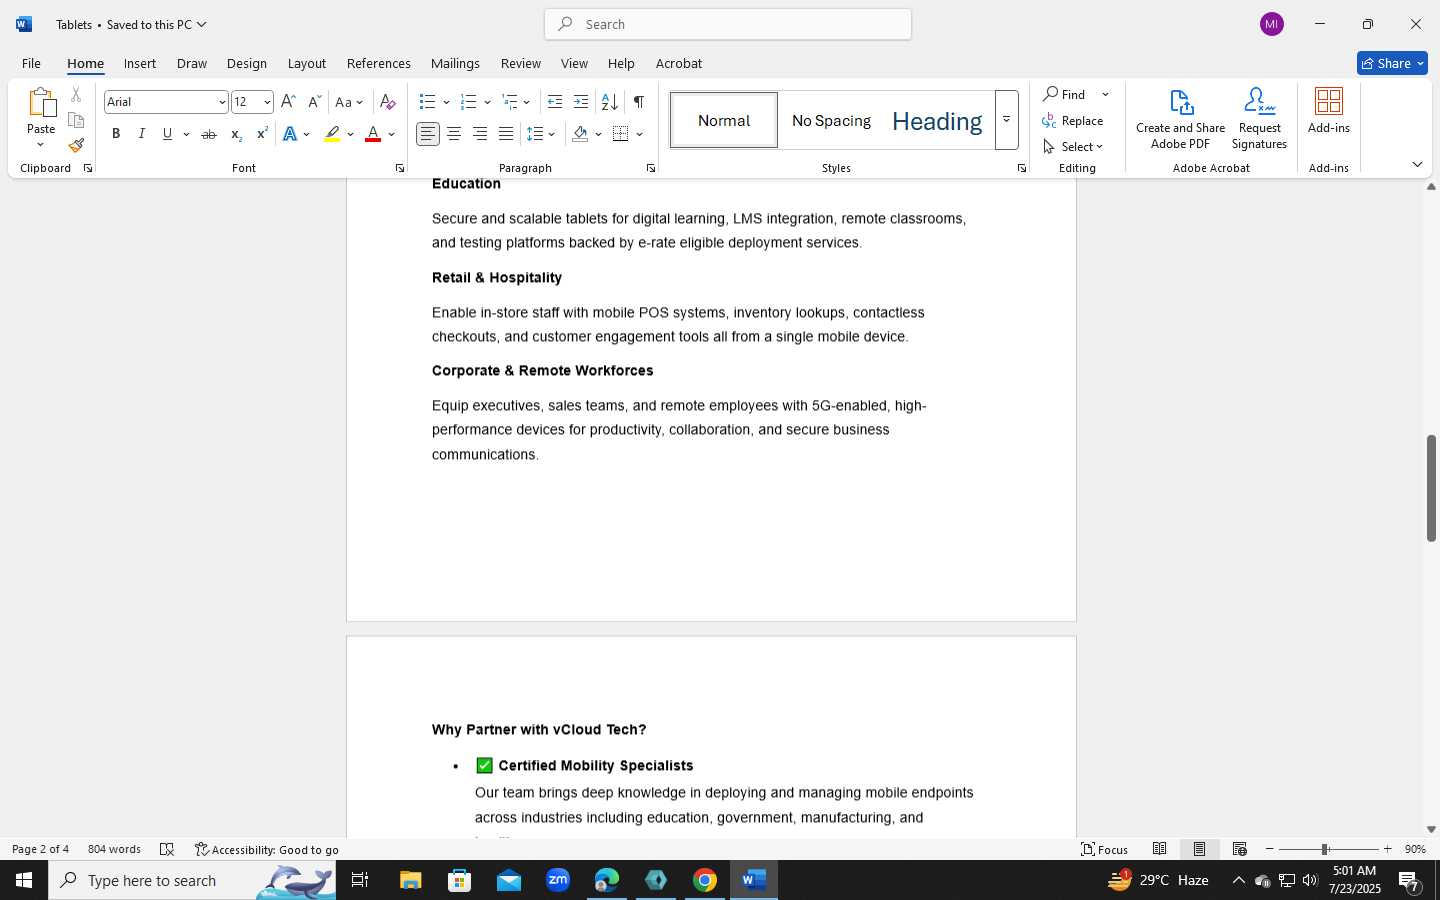Click the Find button

[1065, 94]
